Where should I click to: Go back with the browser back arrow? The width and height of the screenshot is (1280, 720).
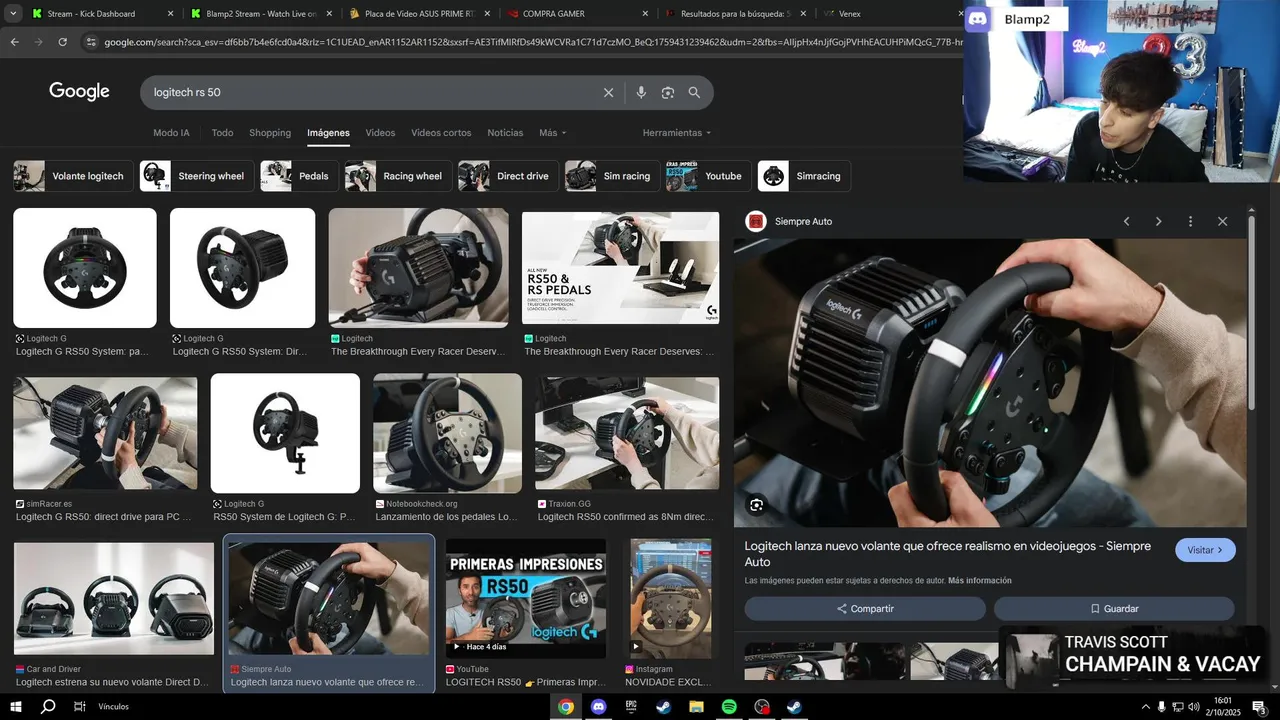pos(14,42)
